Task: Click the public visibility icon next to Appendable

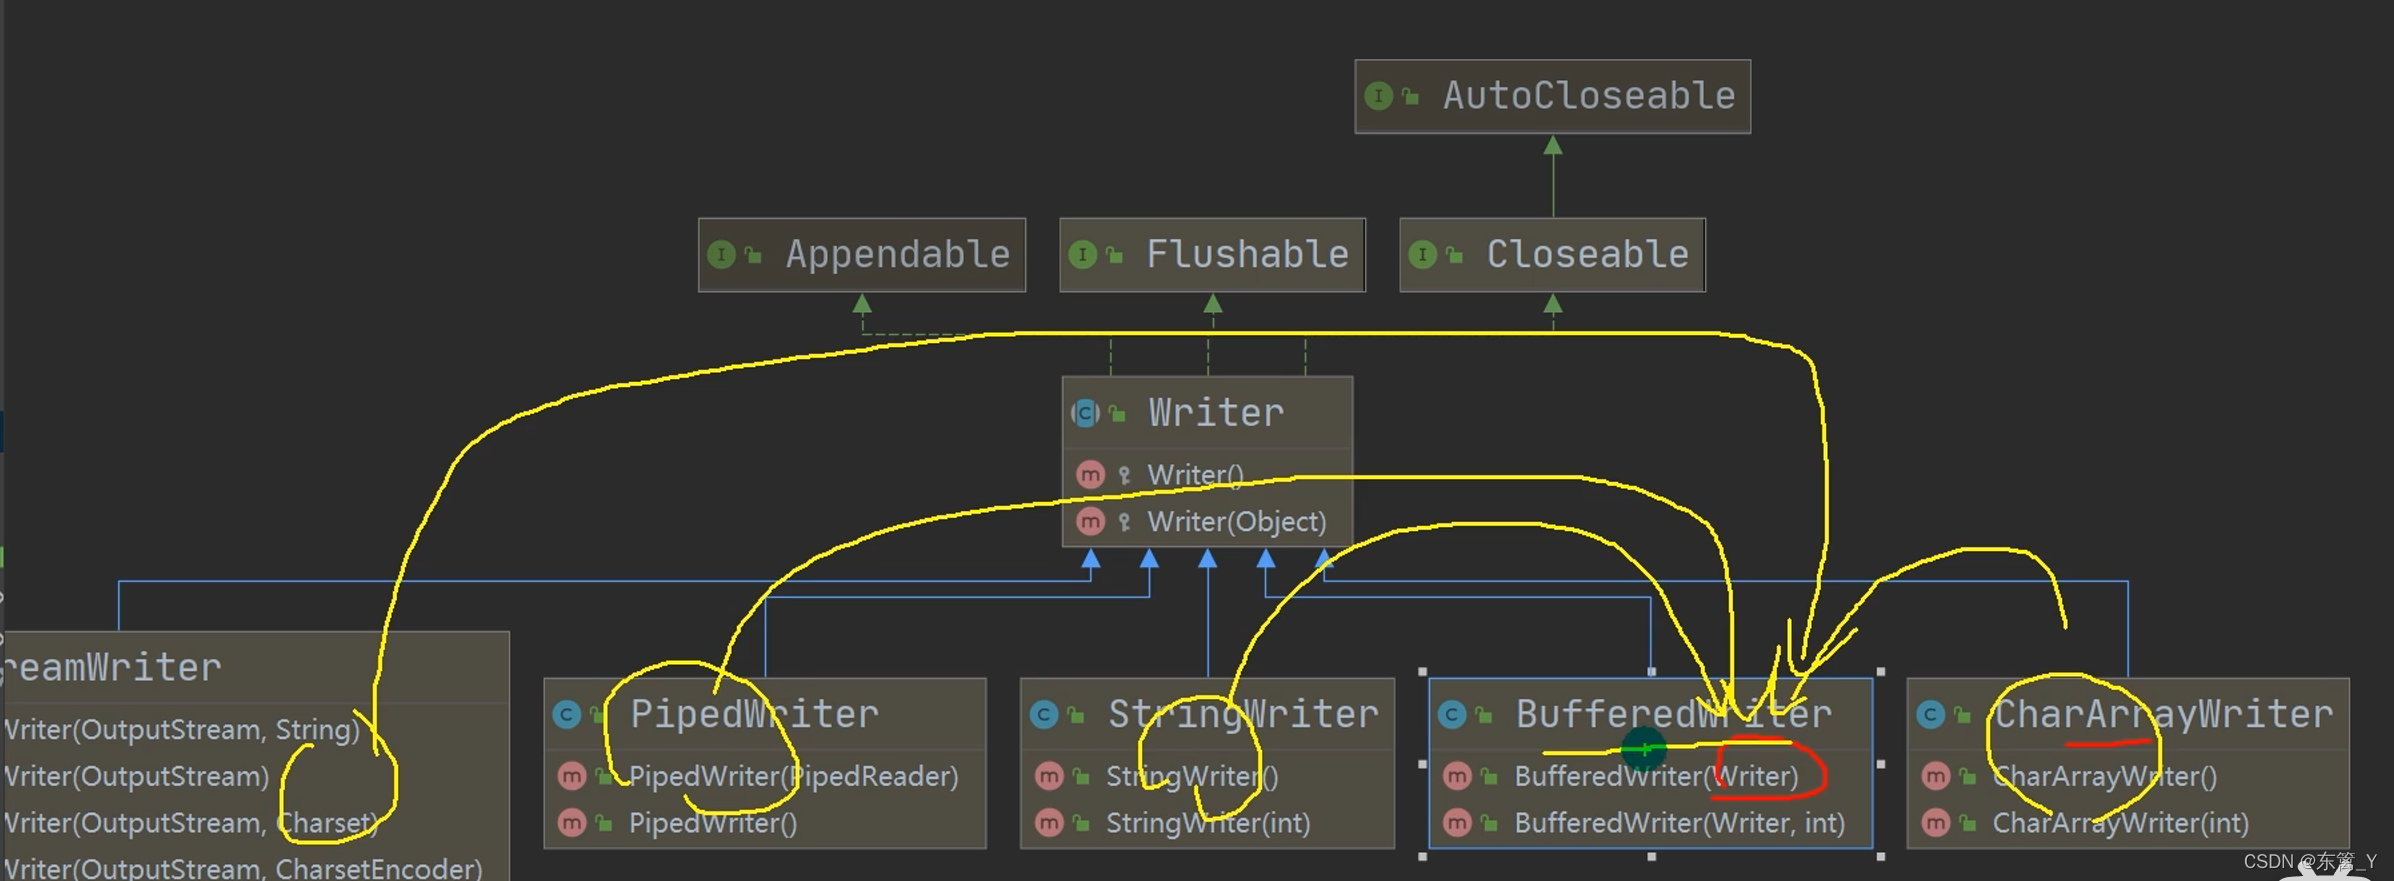Action: [x=753, y=256]
